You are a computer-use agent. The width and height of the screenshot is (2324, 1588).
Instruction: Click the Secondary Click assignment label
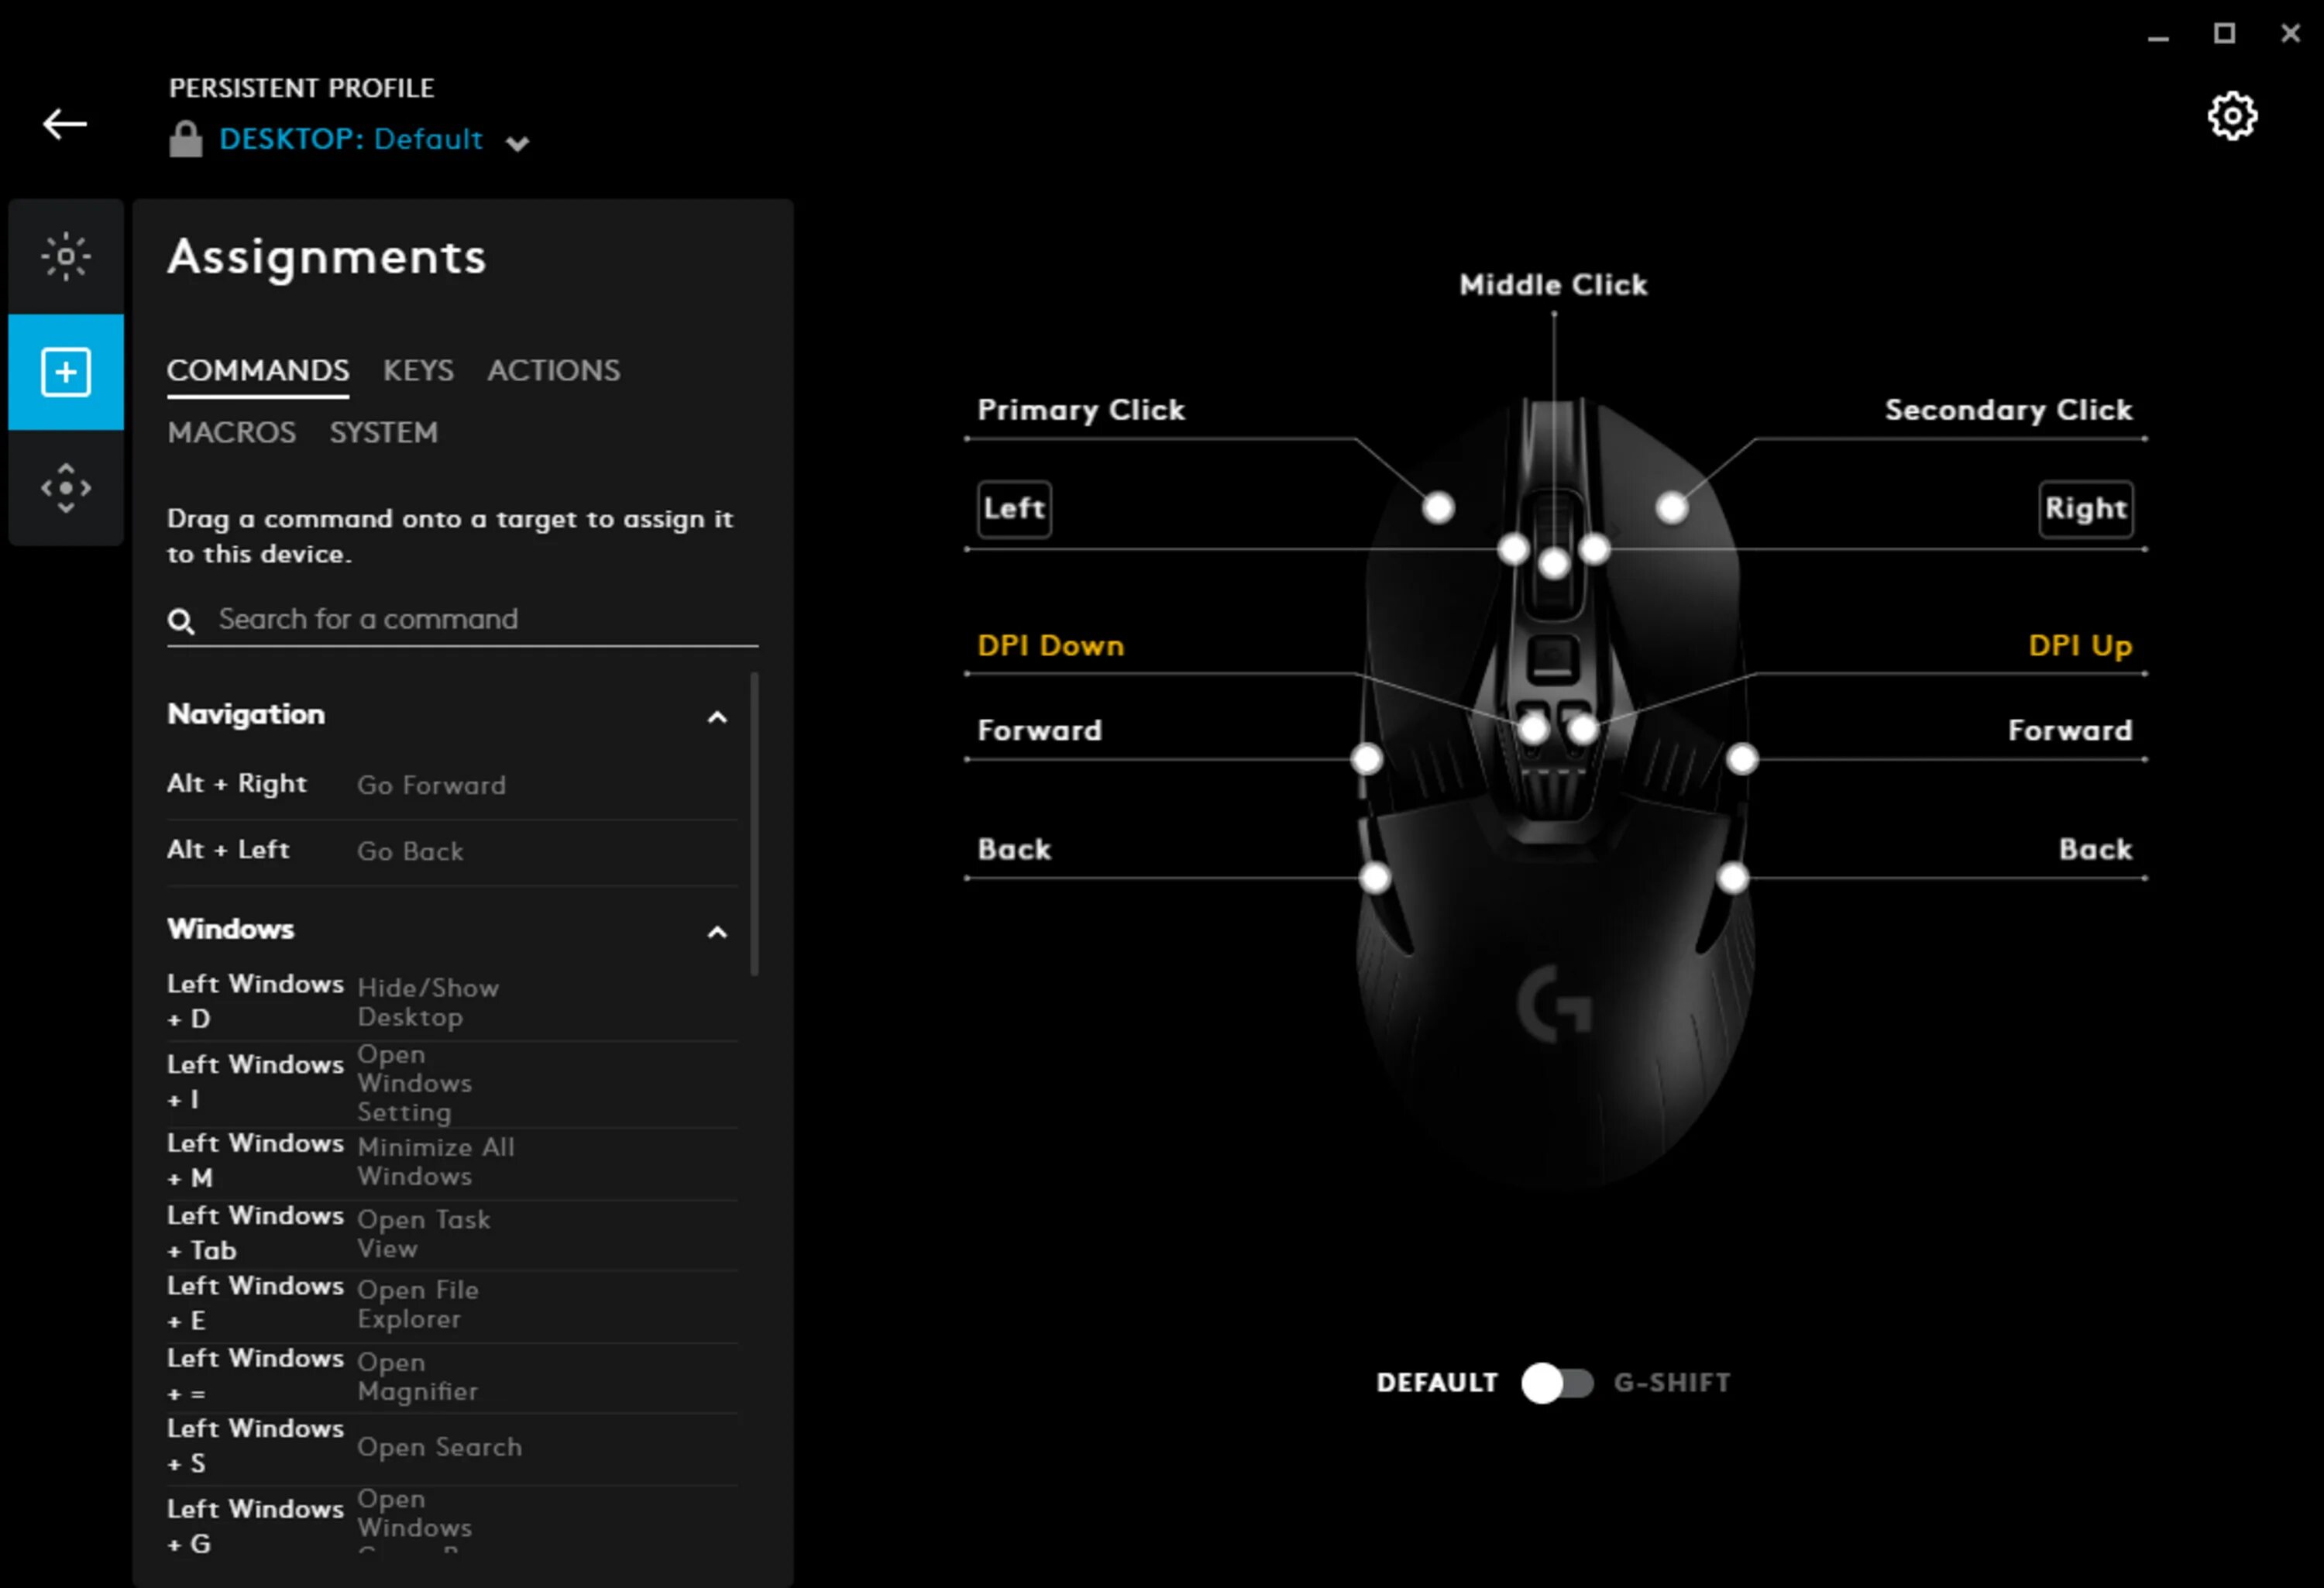(2008, 410)
